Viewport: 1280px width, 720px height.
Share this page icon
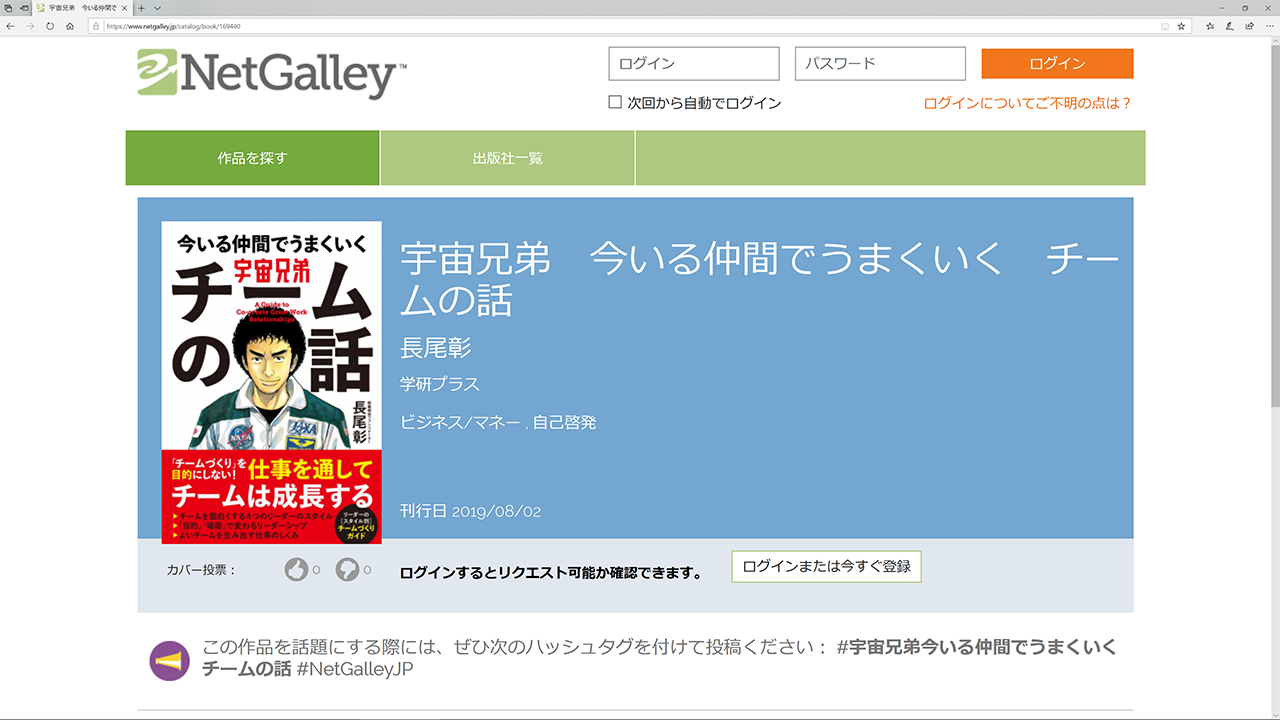click(x=1249, y=26)
